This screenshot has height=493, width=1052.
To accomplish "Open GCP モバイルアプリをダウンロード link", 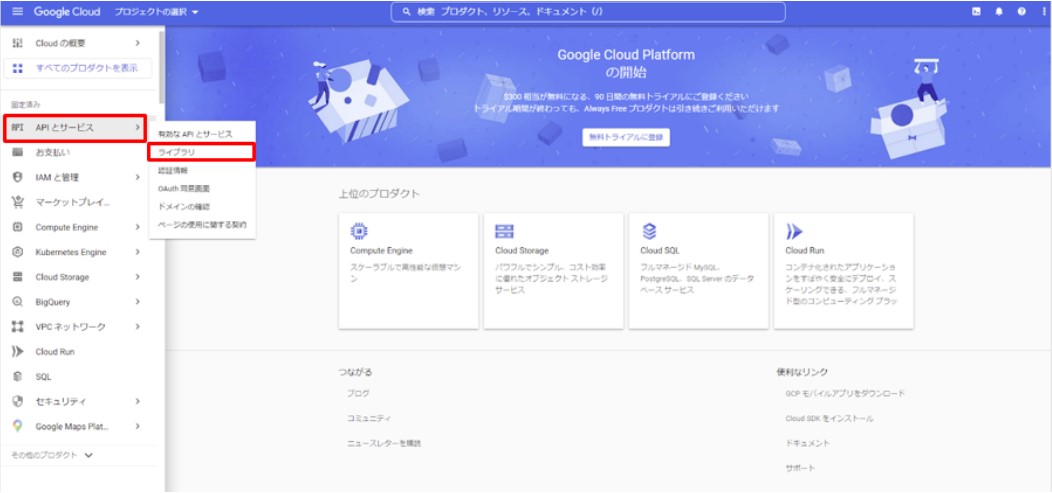I will [845, 393].
